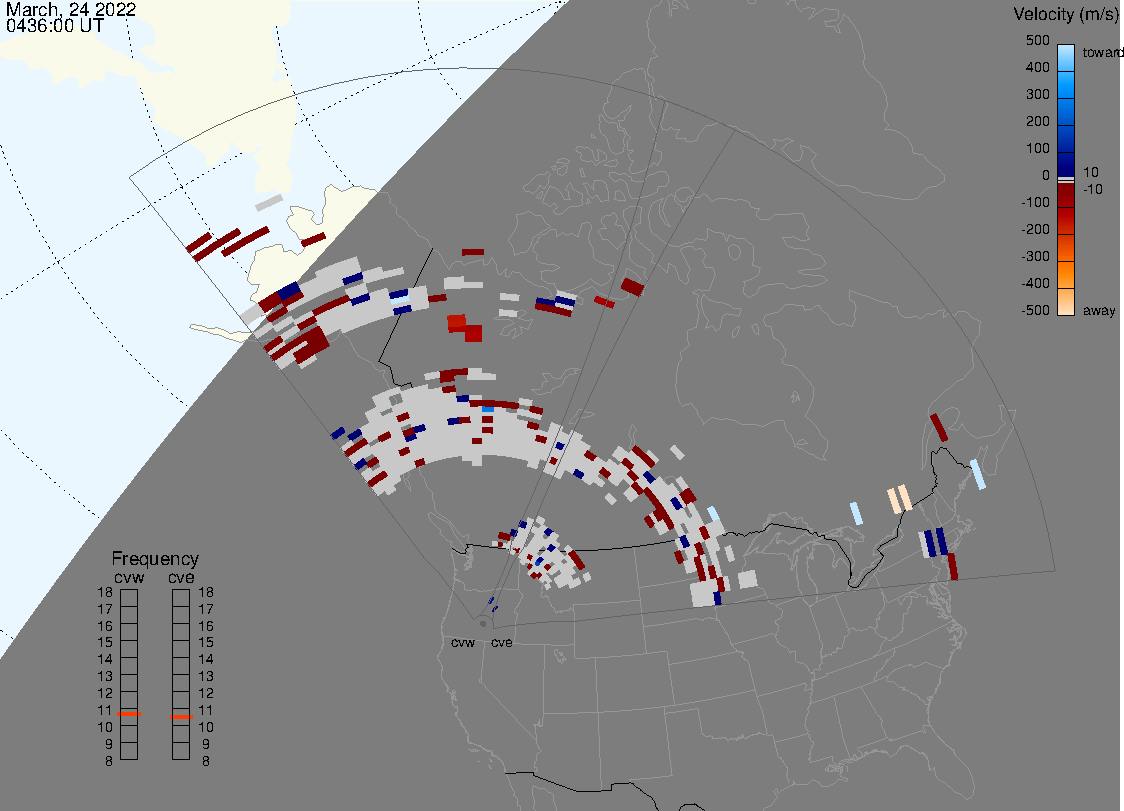The width and height of the screenshot is (1124, 811).
Task: Click the bright red velocity squares in northern Canada
Action: 464,326
